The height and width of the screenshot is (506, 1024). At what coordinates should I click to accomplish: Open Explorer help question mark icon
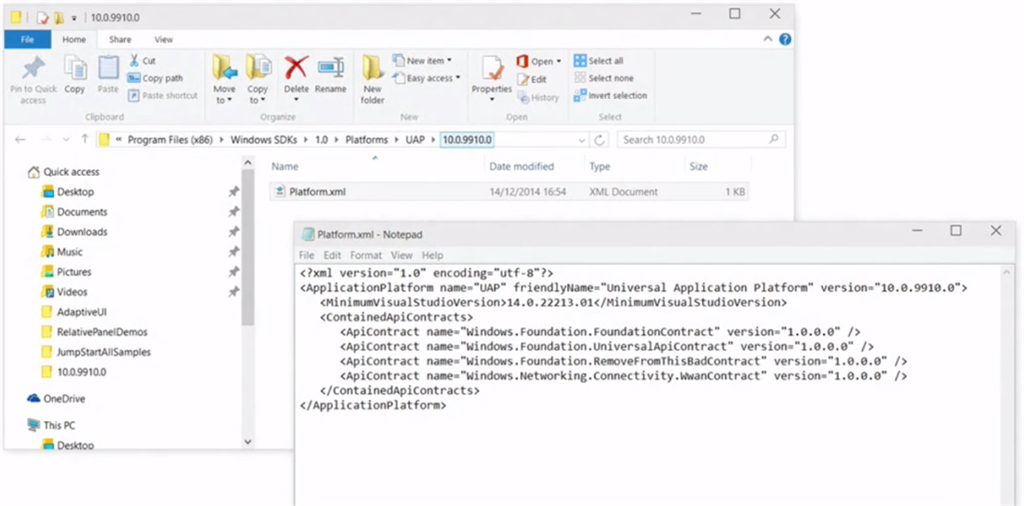tap(785, 39)
